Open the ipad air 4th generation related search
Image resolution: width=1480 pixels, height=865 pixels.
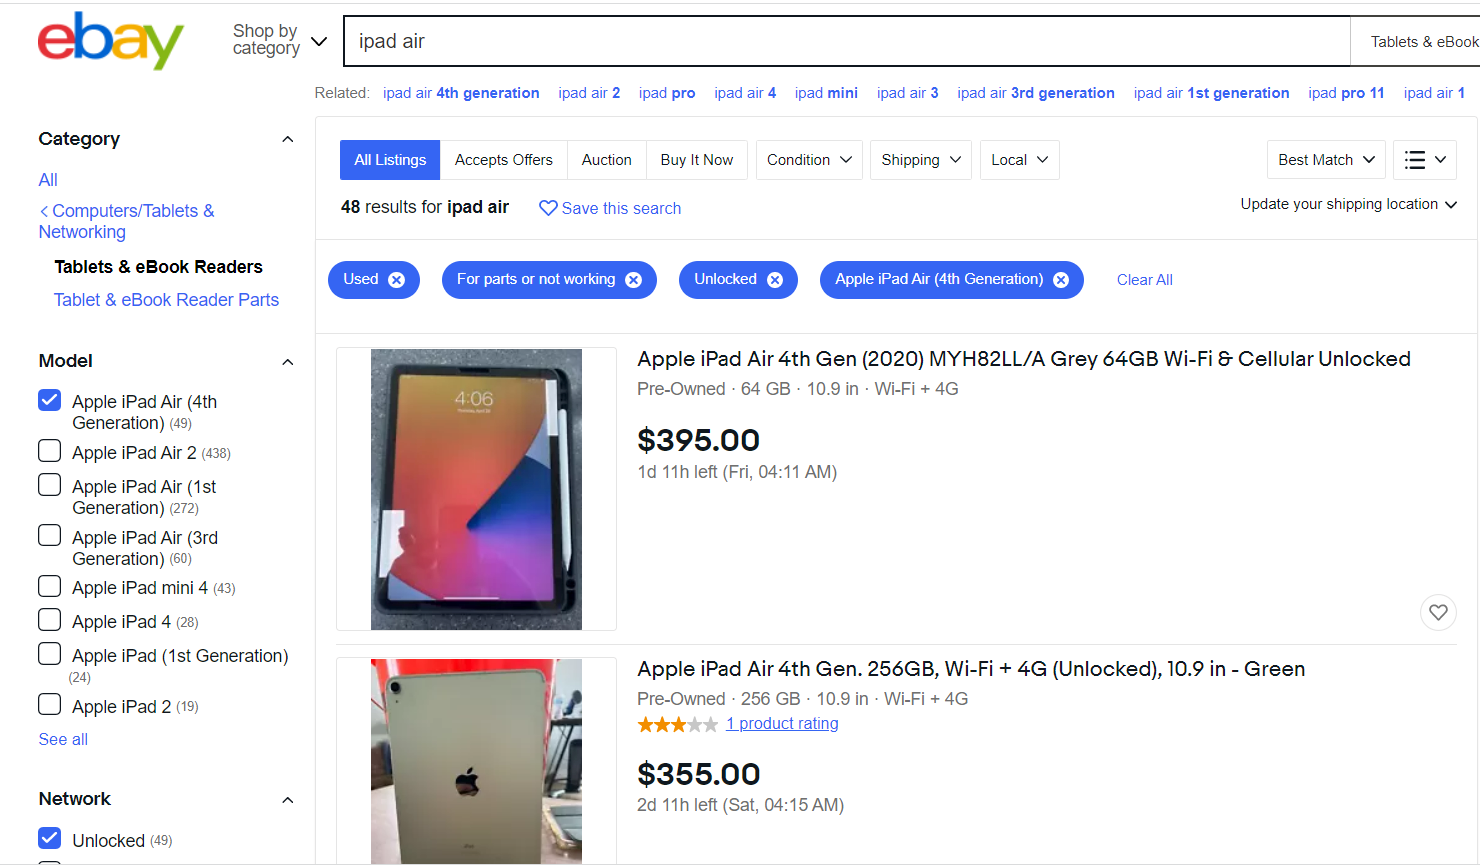click(461, 93)
